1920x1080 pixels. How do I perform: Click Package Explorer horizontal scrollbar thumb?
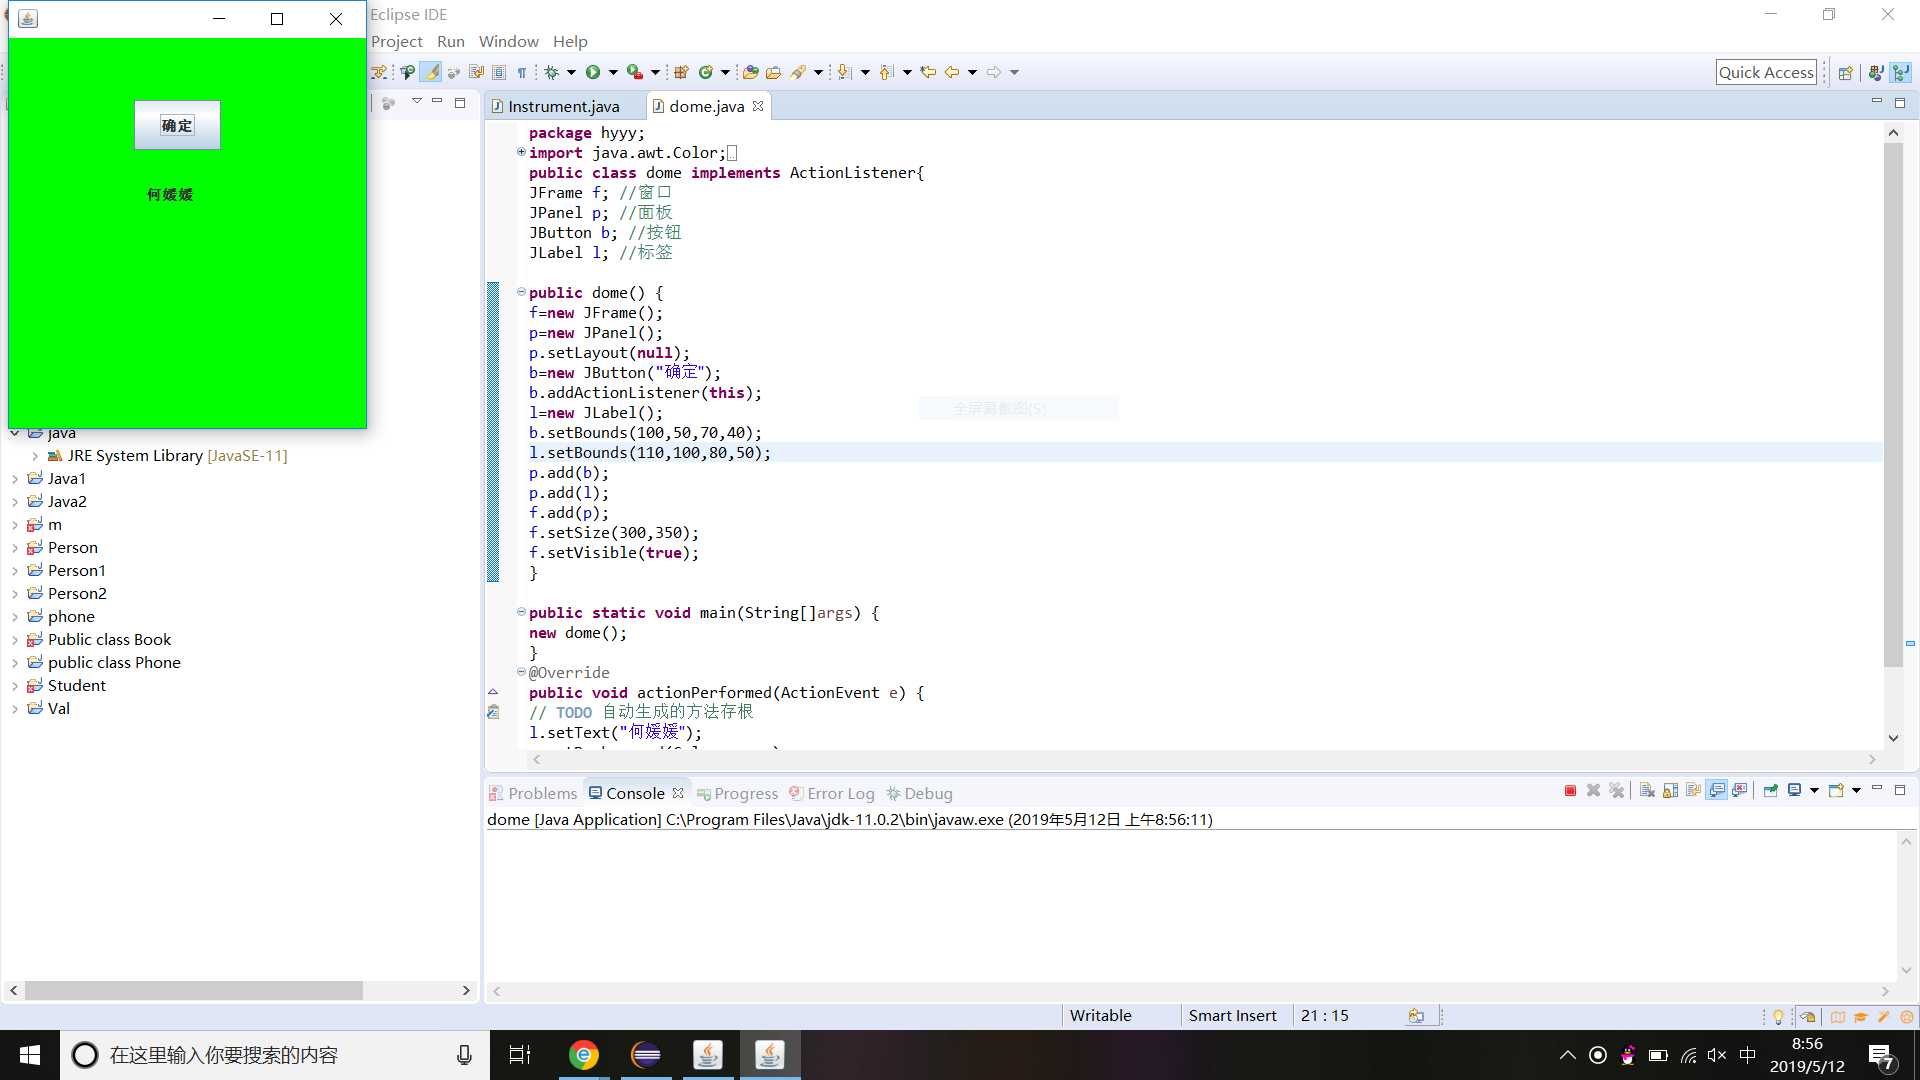pos(194,990)
